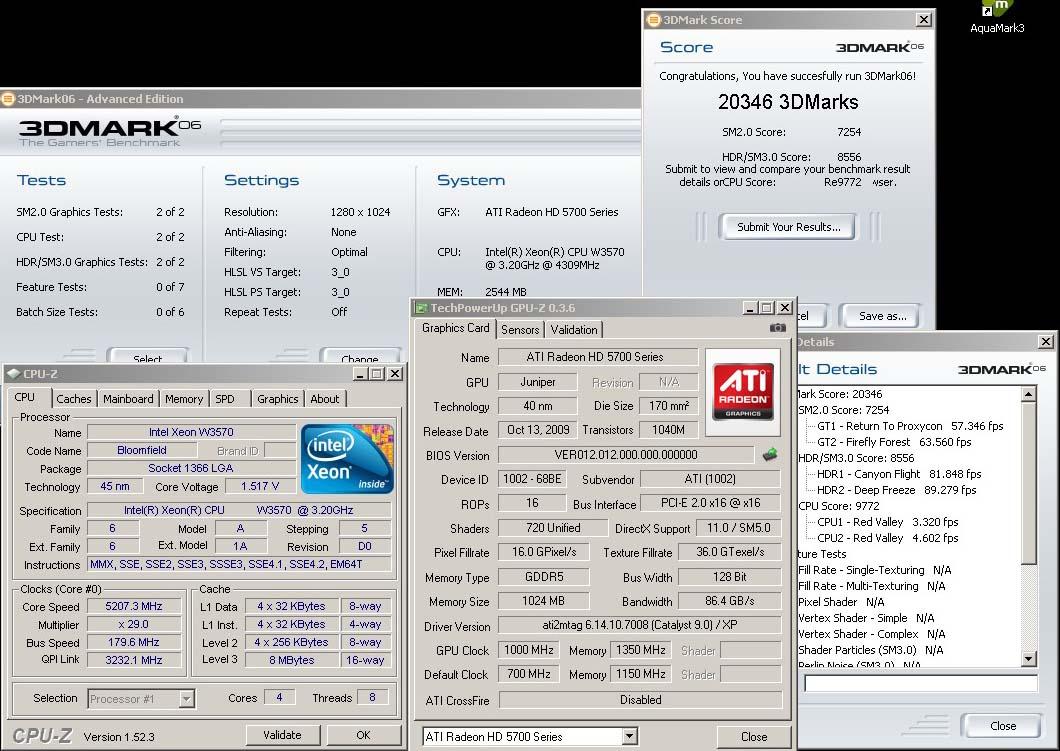Click the 3DMark Score window title icon
The width and height of the screenshot is (1060, 751).
click(654, 20)
